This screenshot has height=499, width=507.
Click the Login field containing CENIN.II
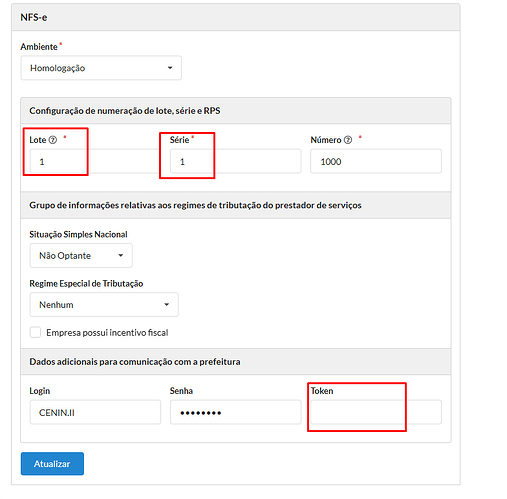[x=95, y=413]
